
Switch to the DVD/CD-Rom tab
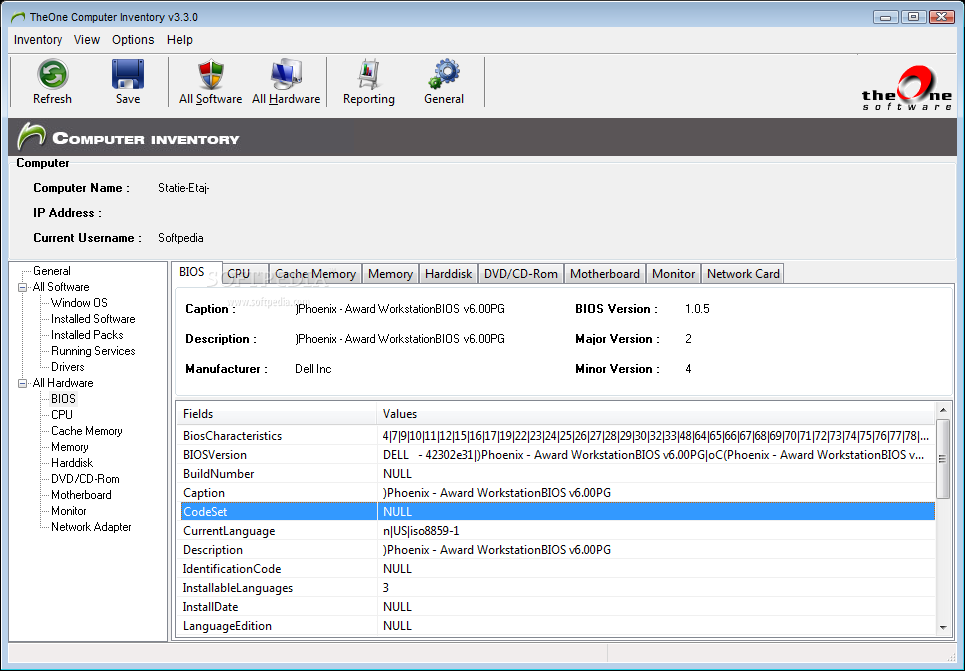click(x=521, y=273)
